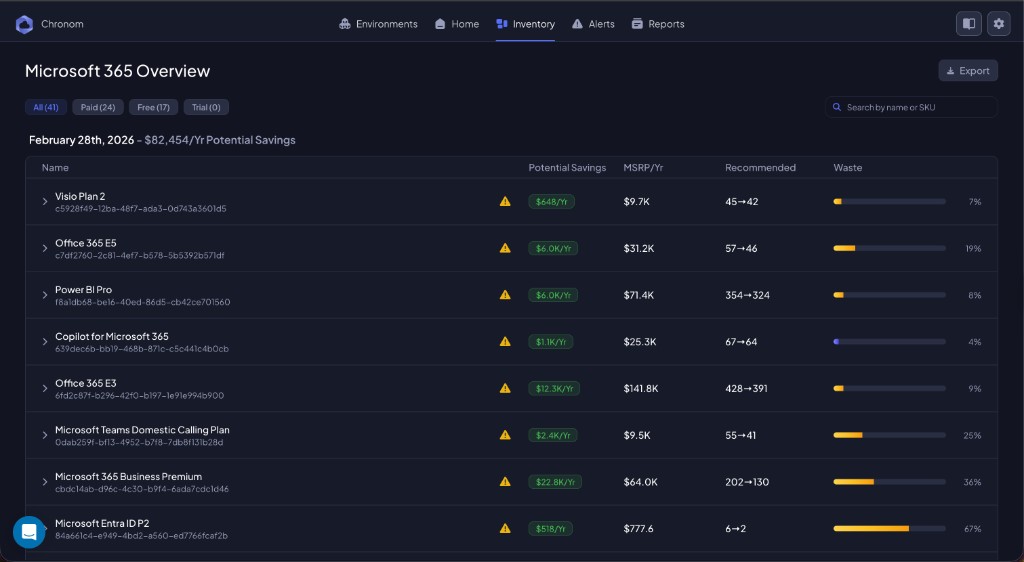This screenshot has width=1024, height=562.
Task: Click warning icon on Power BI Pro row
Action: 505,295
